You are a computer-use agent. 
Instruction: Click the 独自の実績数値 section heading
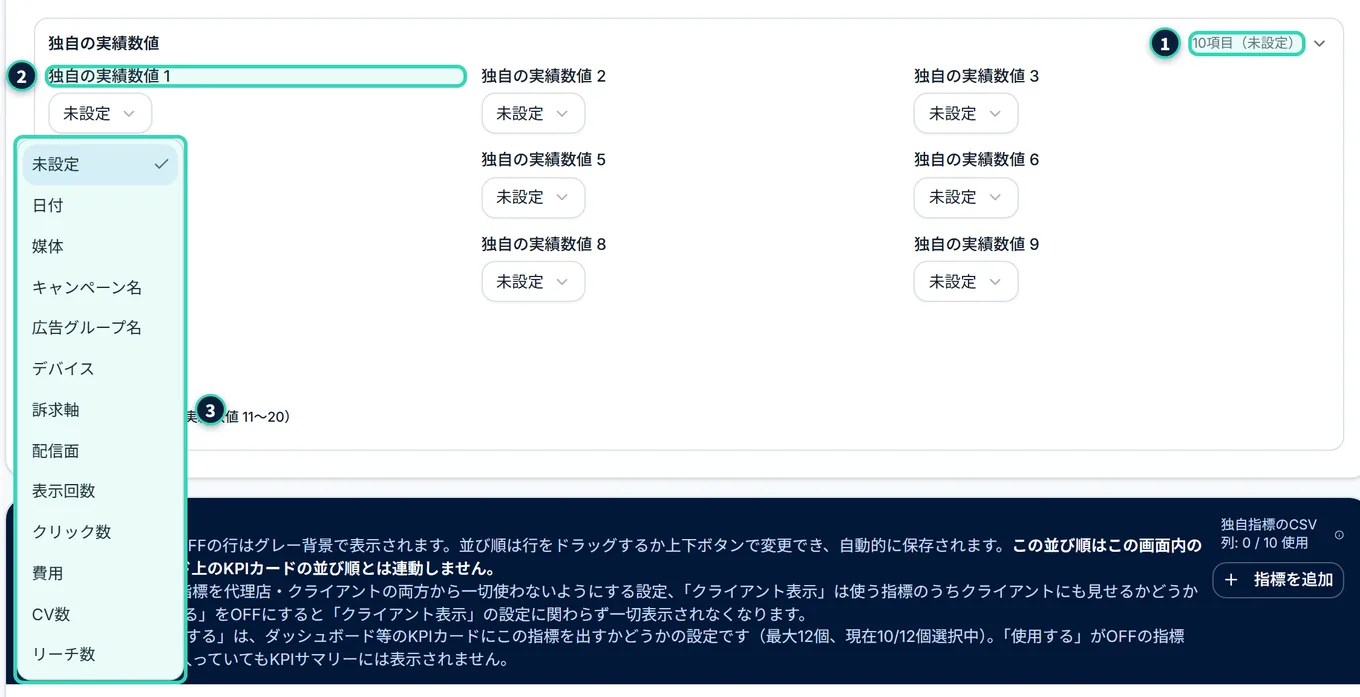(x=104, y=43)
